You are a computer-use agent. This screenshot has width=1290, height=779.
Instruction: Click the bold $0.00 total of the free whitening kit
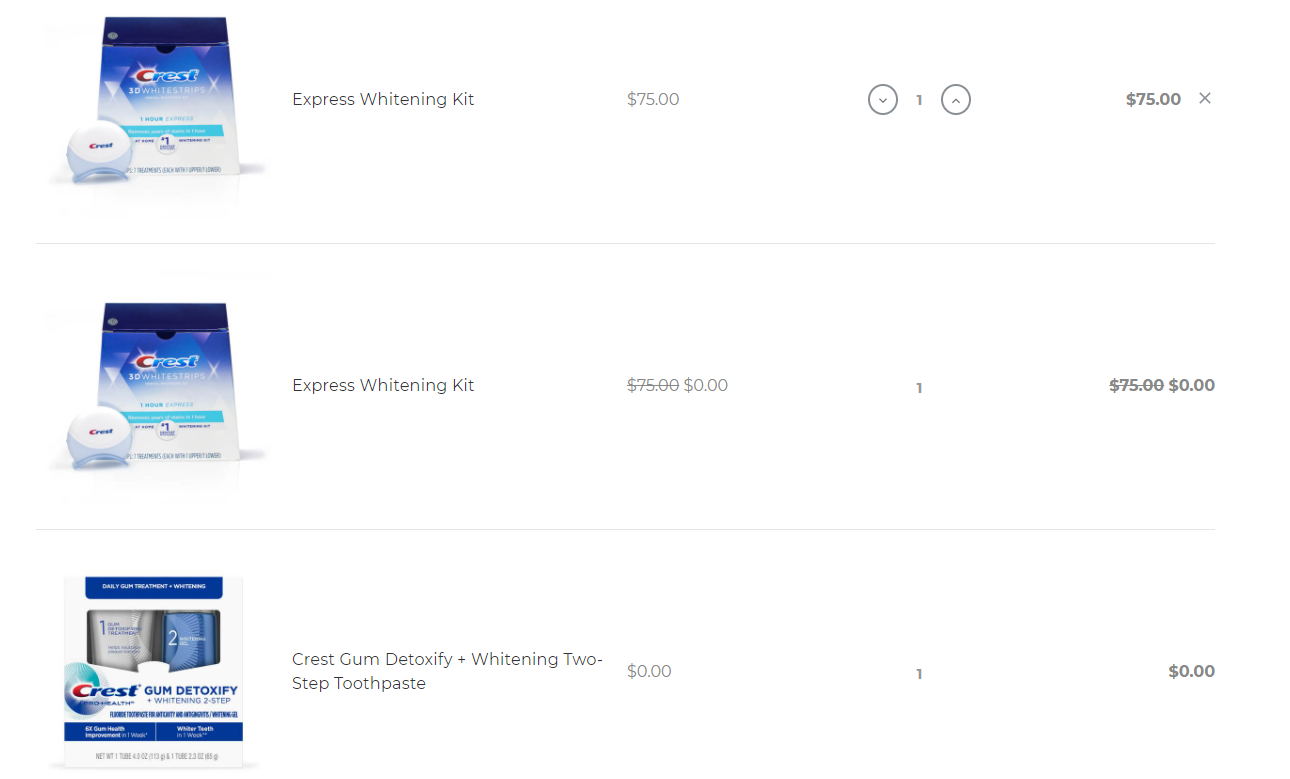(1192, 385)
